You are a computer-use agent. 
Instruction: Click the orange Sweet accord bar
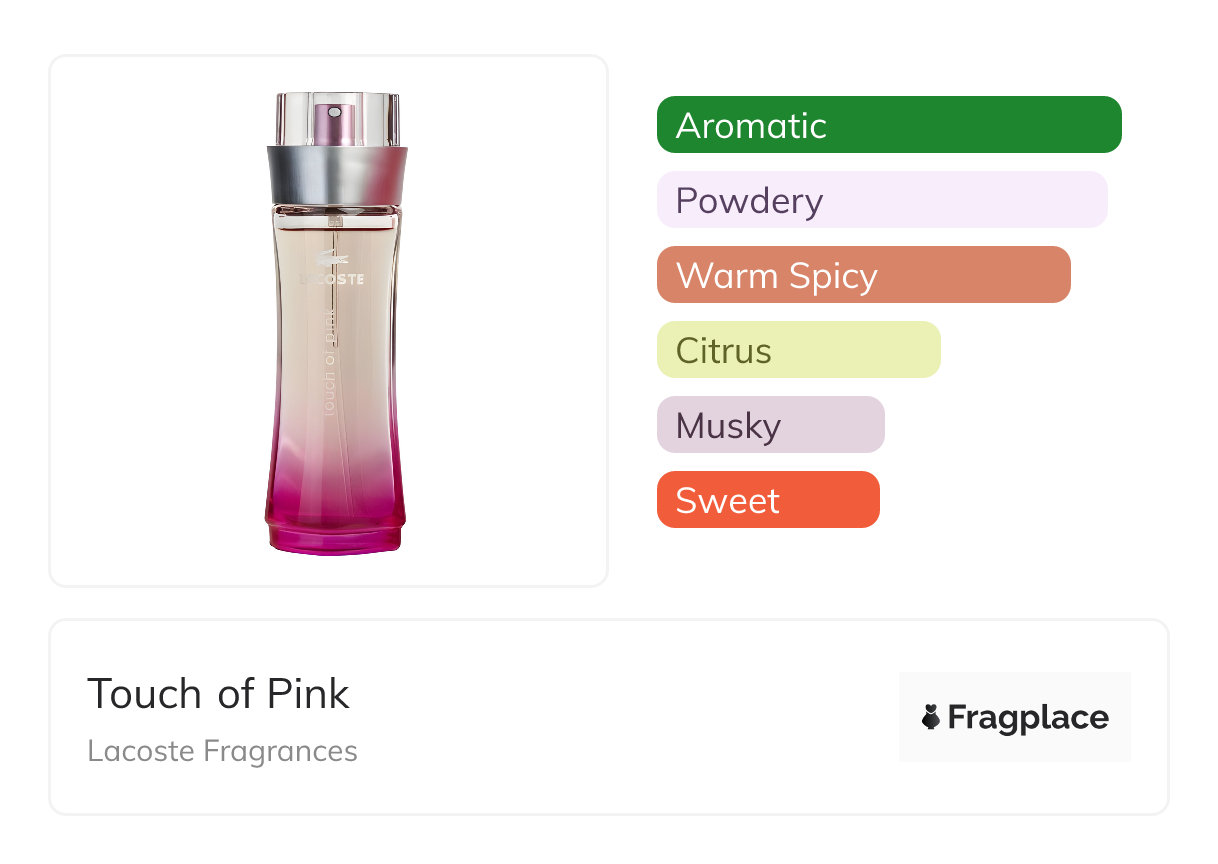pos(767,500)
